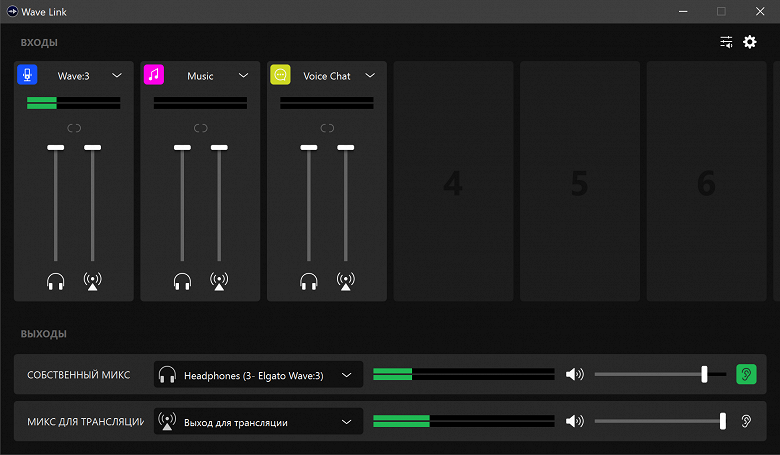This screenshot has width=780, height=455.
Task: Click the Voice Chat channel name
Action: click(327, 76)
